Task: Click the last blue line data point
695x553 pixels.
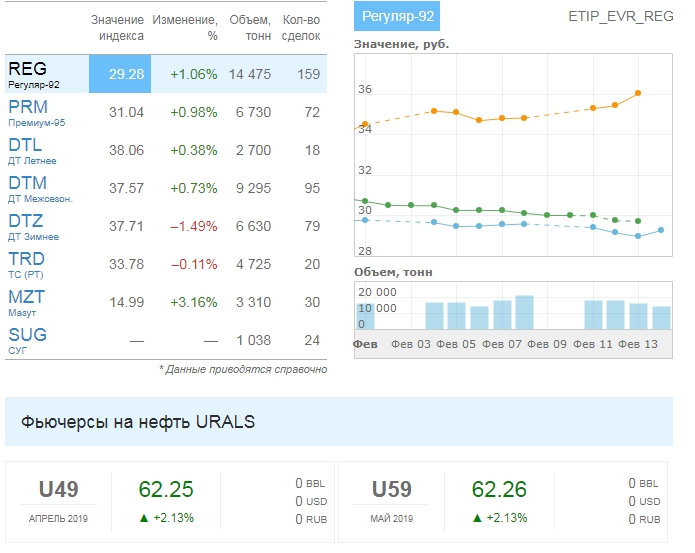Action: [x=661, y=230]
